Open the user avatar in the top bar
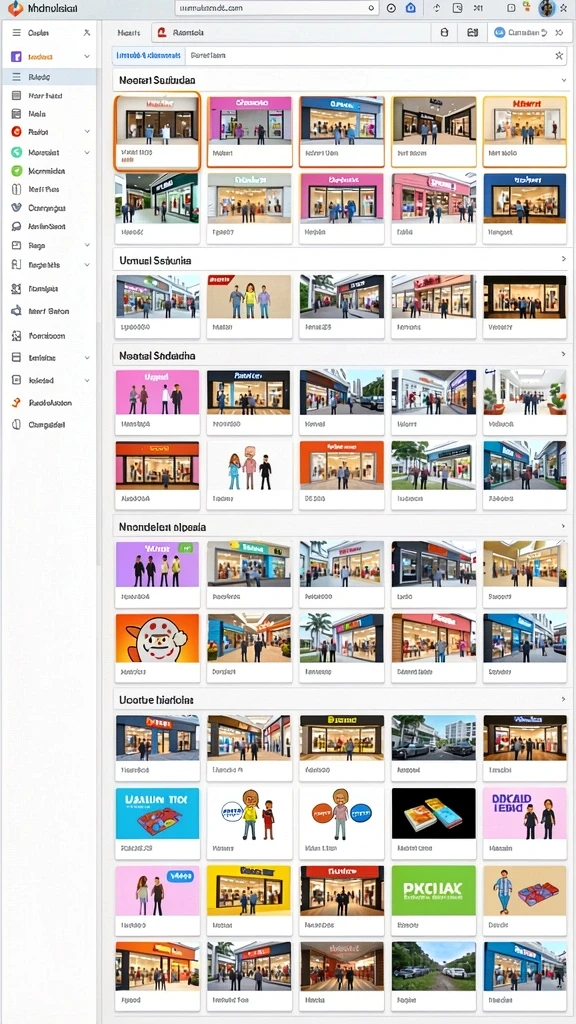The width and height of the screenshot is (576, 1024). point(546,8)
